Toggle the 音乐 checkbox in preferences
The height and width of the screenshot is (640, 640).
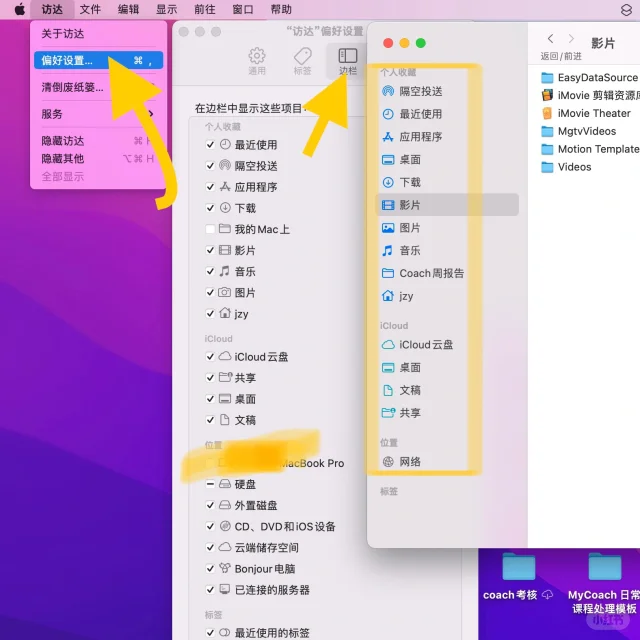click(x=210, y=271)
